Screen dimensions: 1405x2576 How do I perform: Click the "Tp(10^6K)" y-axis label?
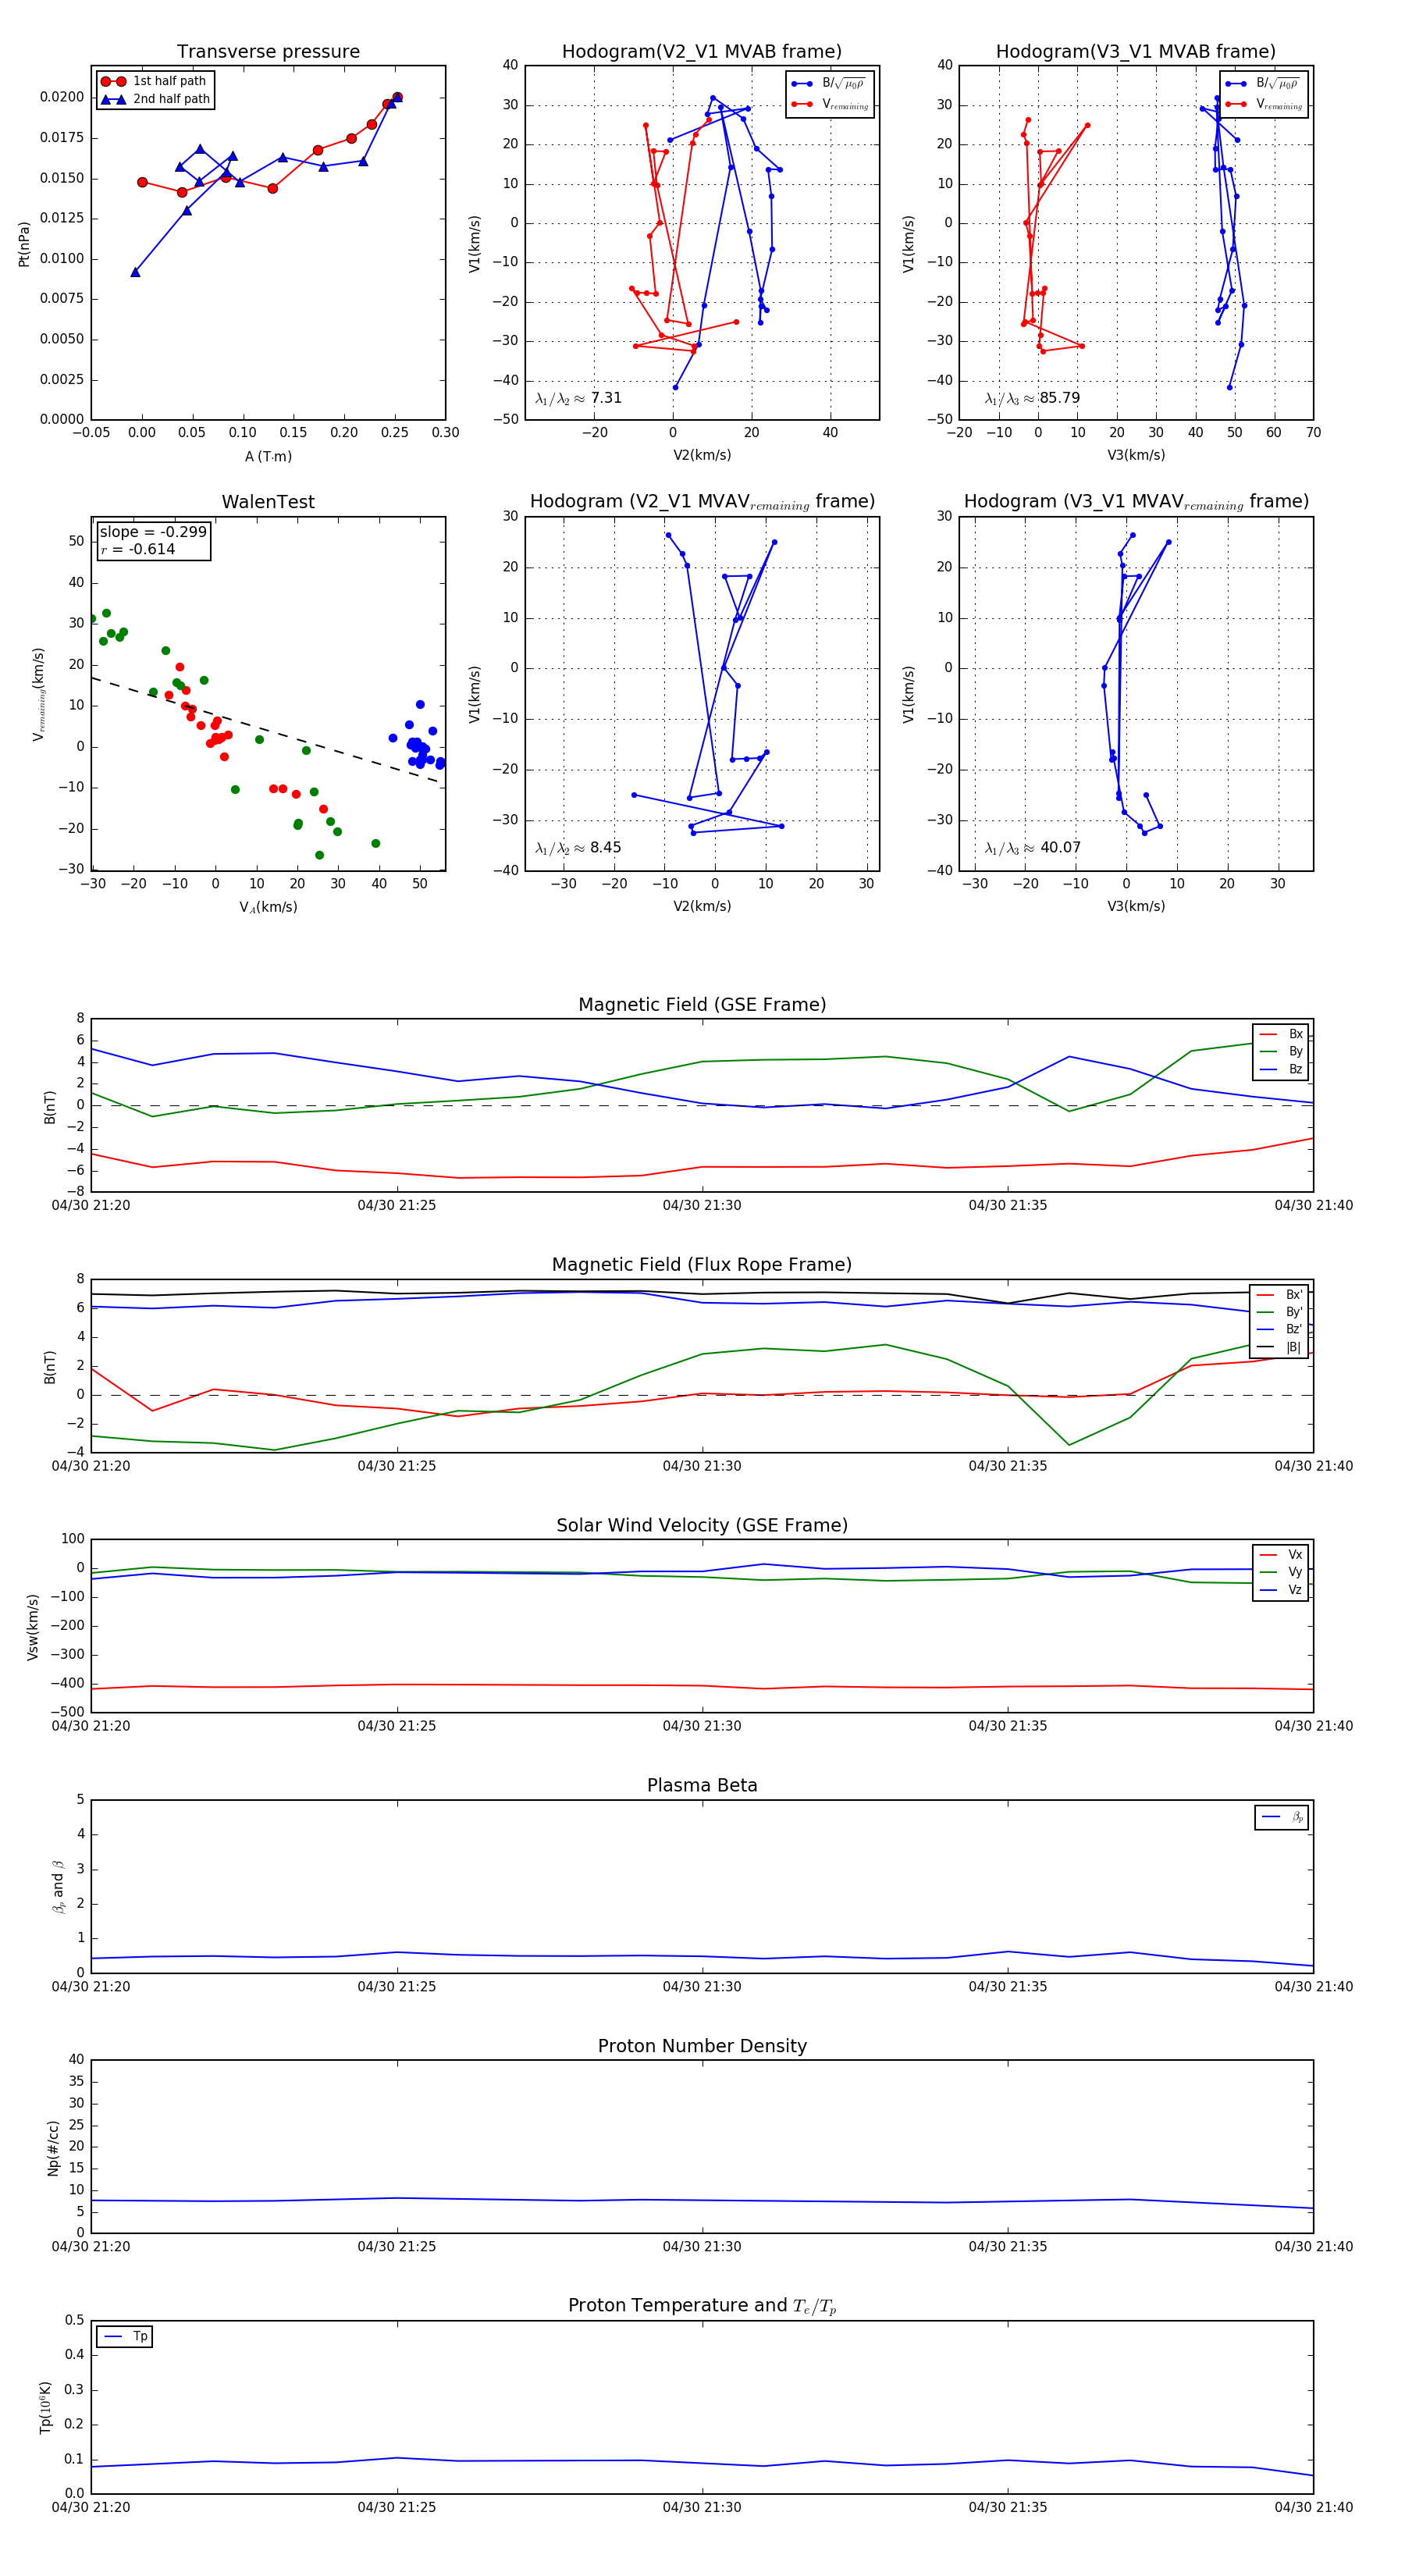click(46, 2407)
